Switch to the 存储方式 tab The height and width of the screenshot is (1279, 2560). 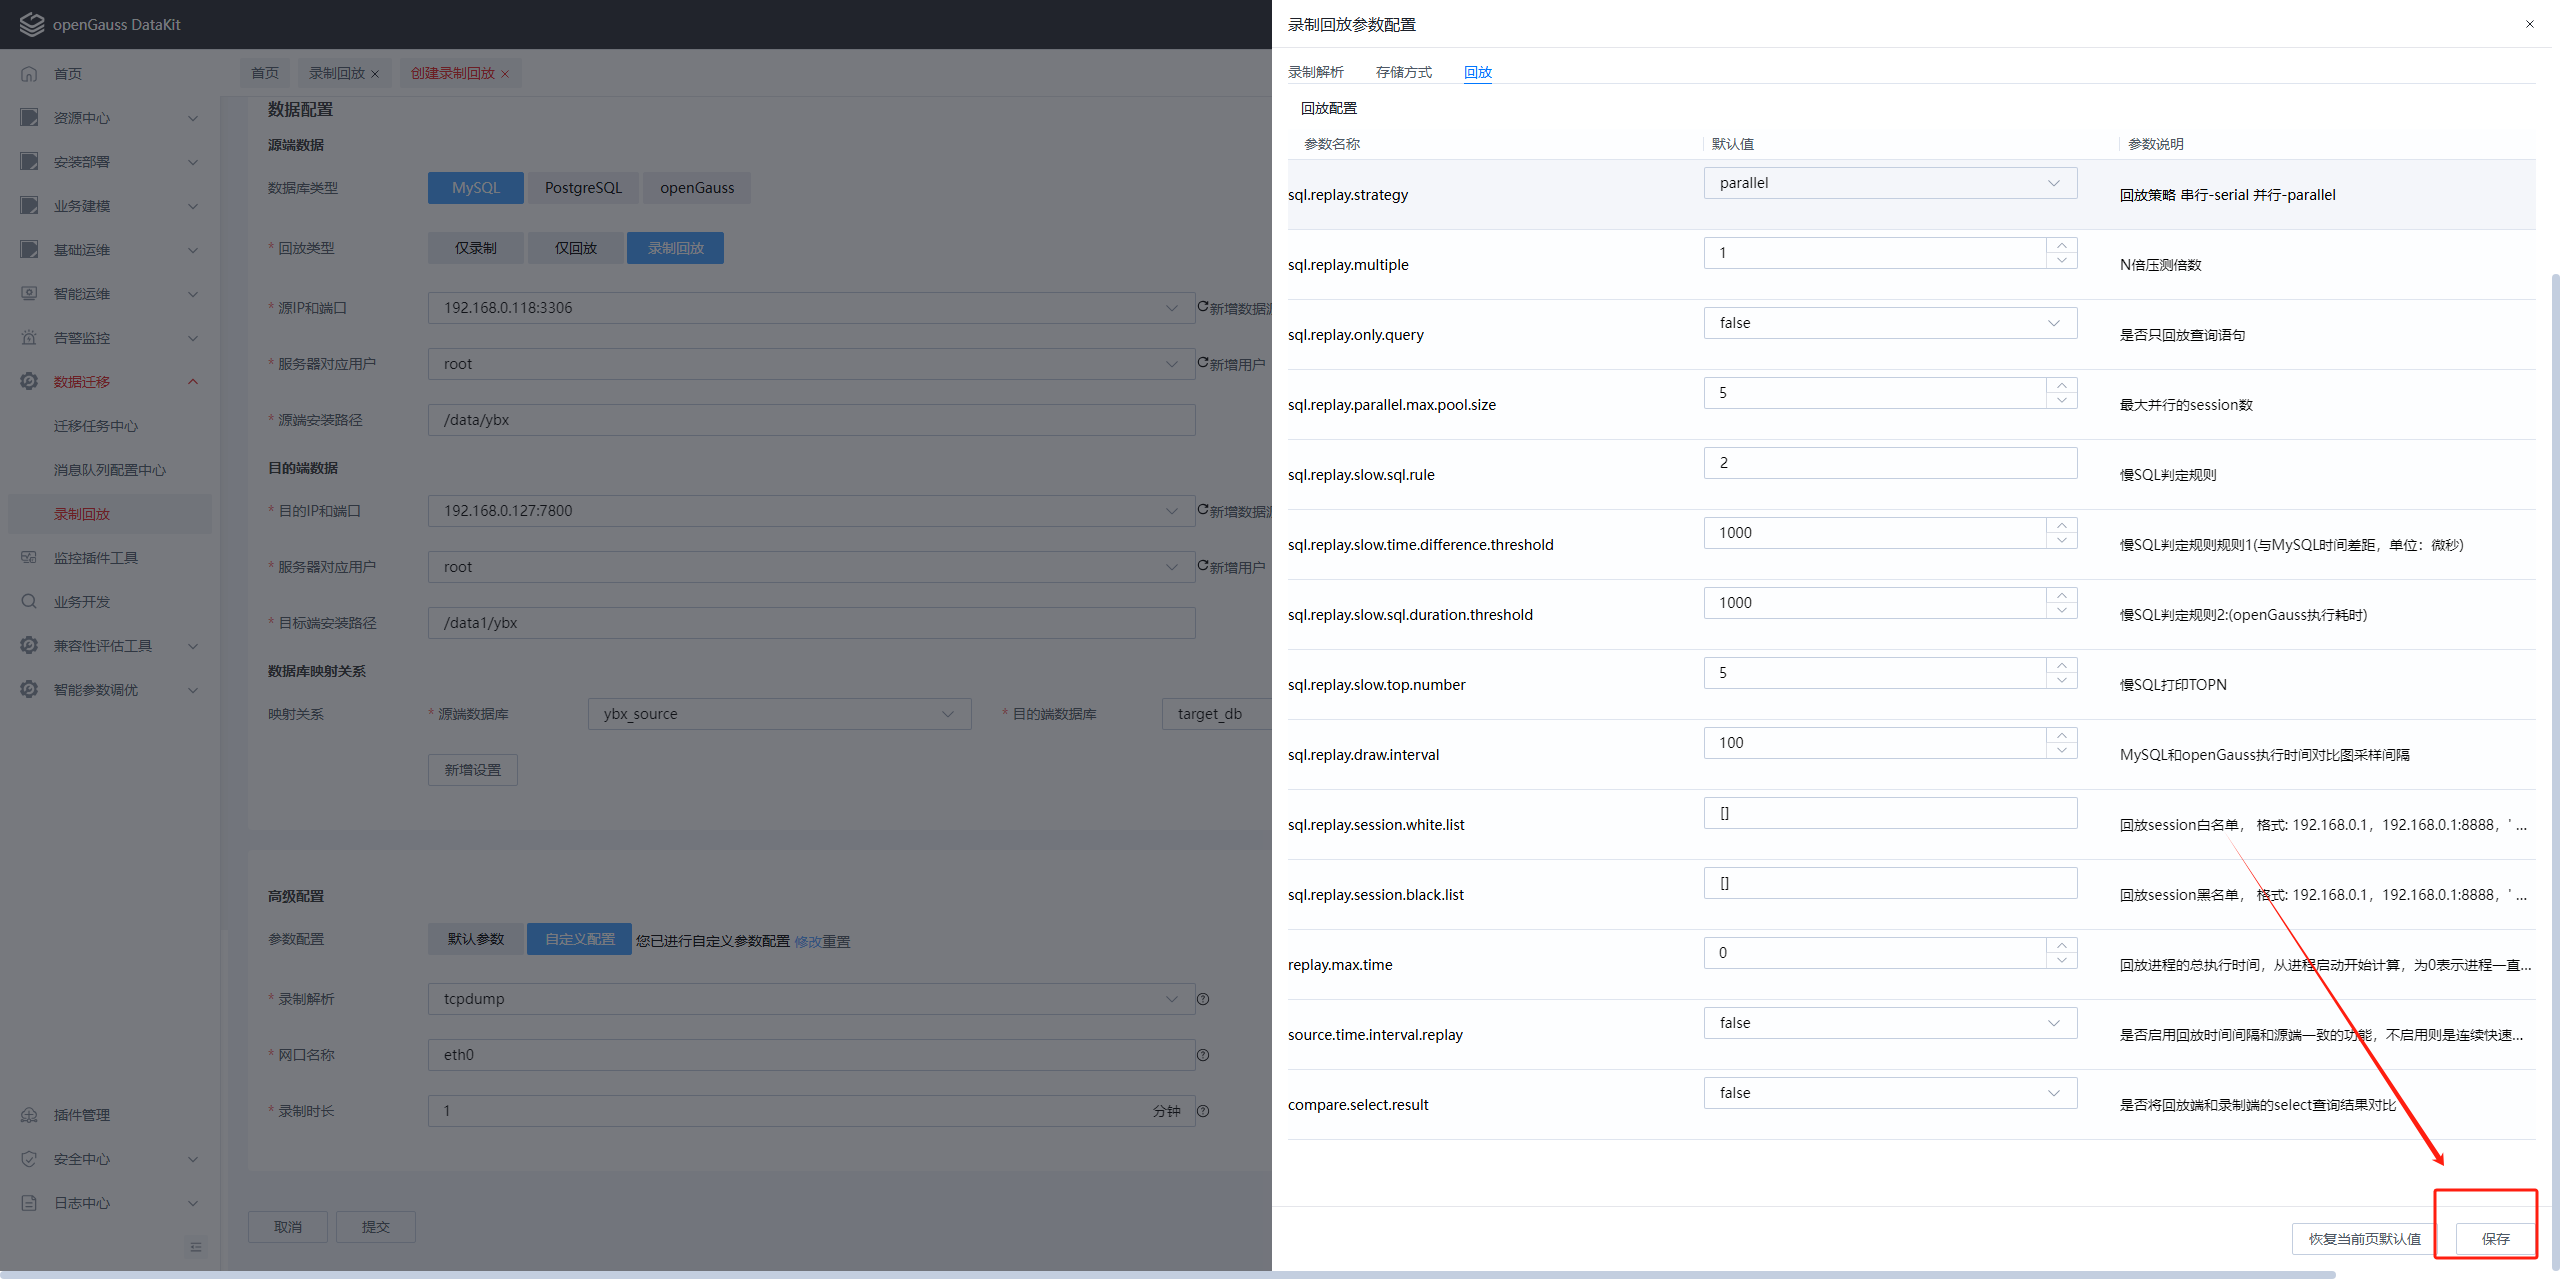coord(1403,72)
